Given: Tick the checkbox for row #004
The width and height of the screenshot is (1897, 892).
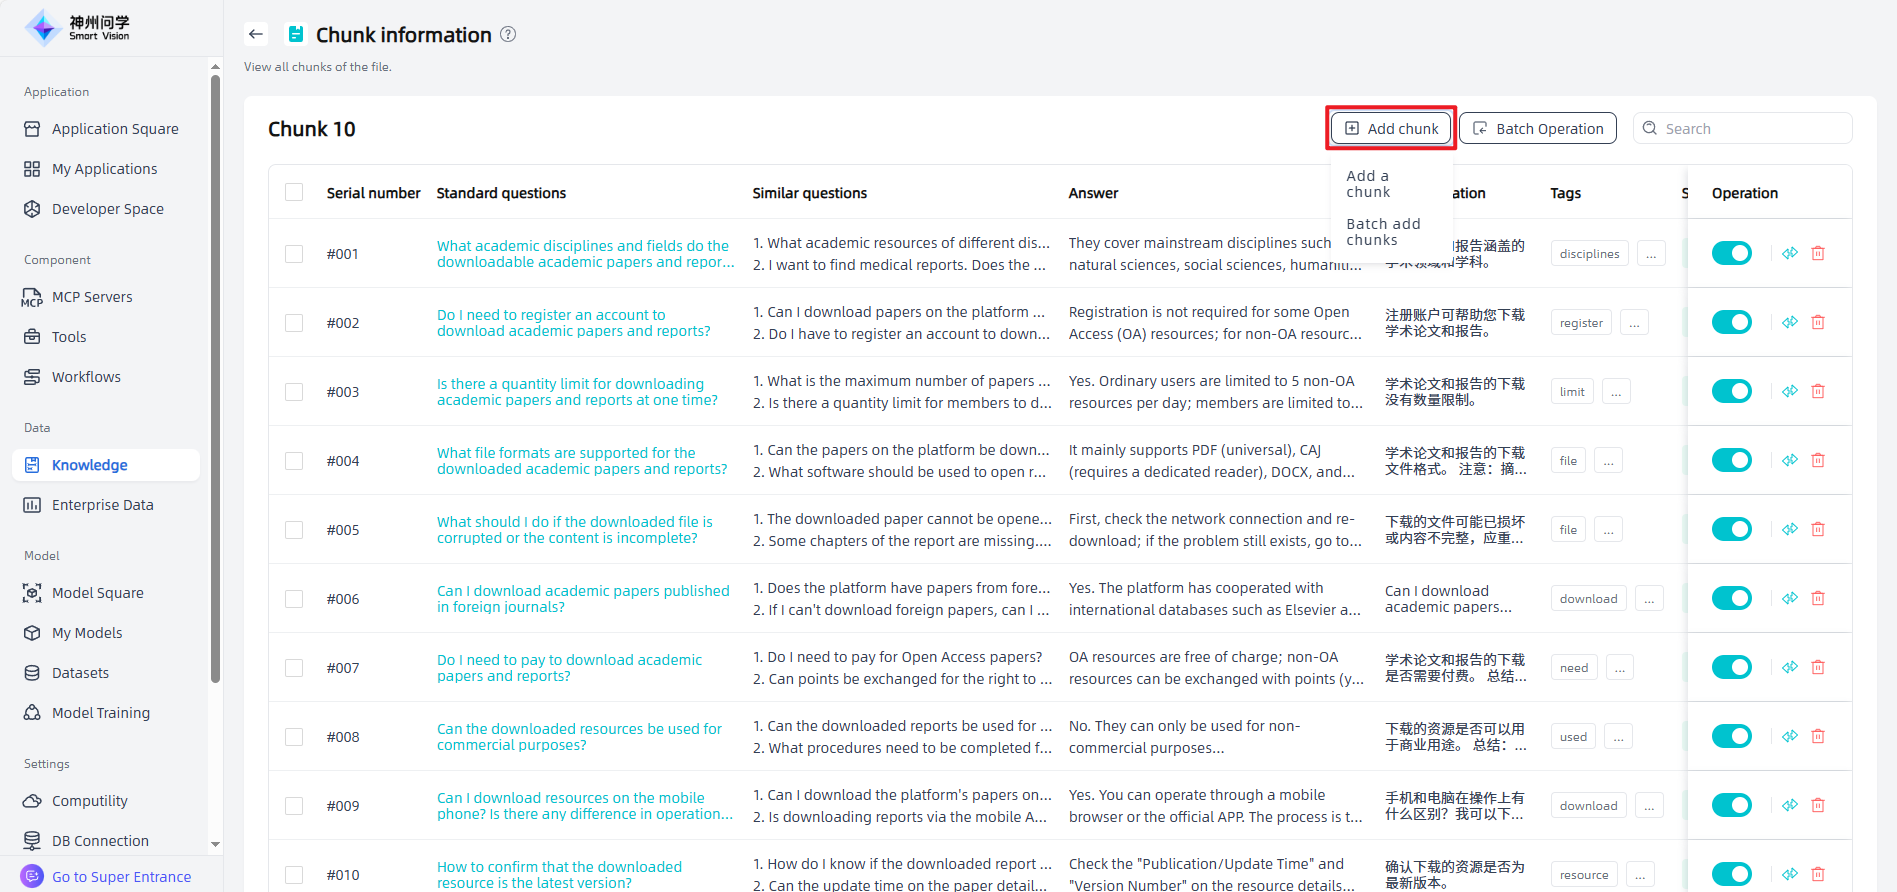Looking at the screenshot, I should [294, 461].
